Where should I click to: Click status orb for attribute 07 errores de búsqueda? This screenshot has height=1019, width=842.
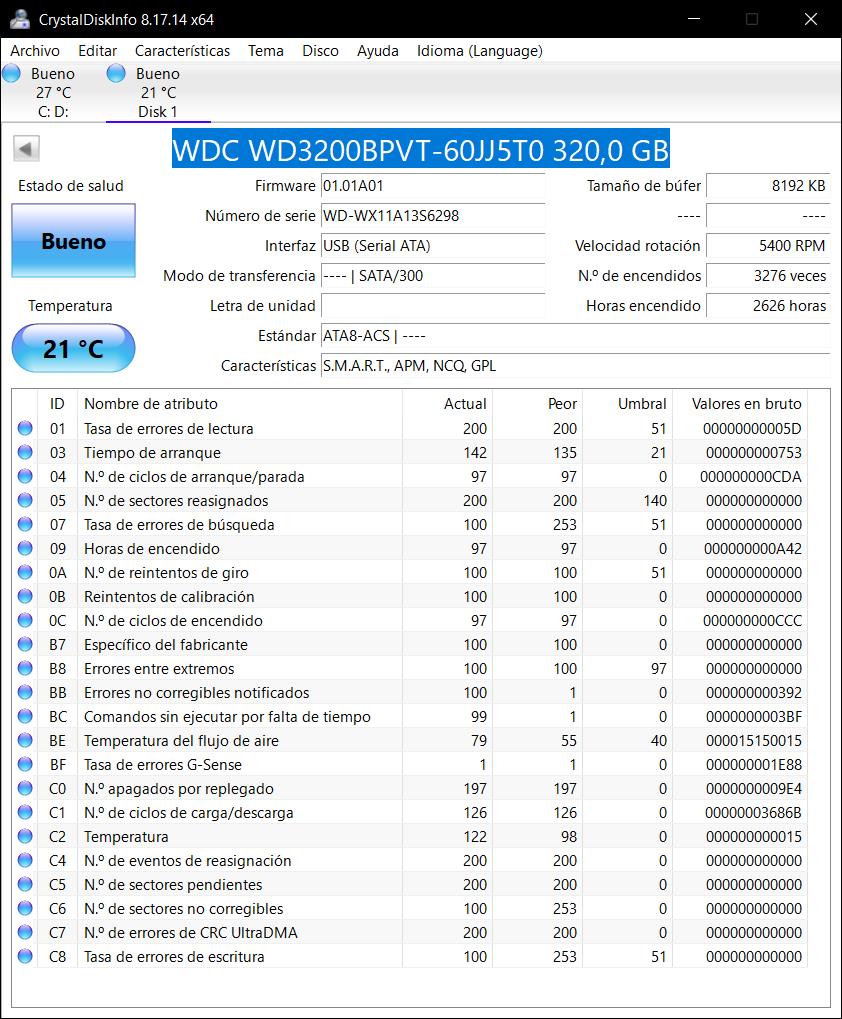[25, 524]
